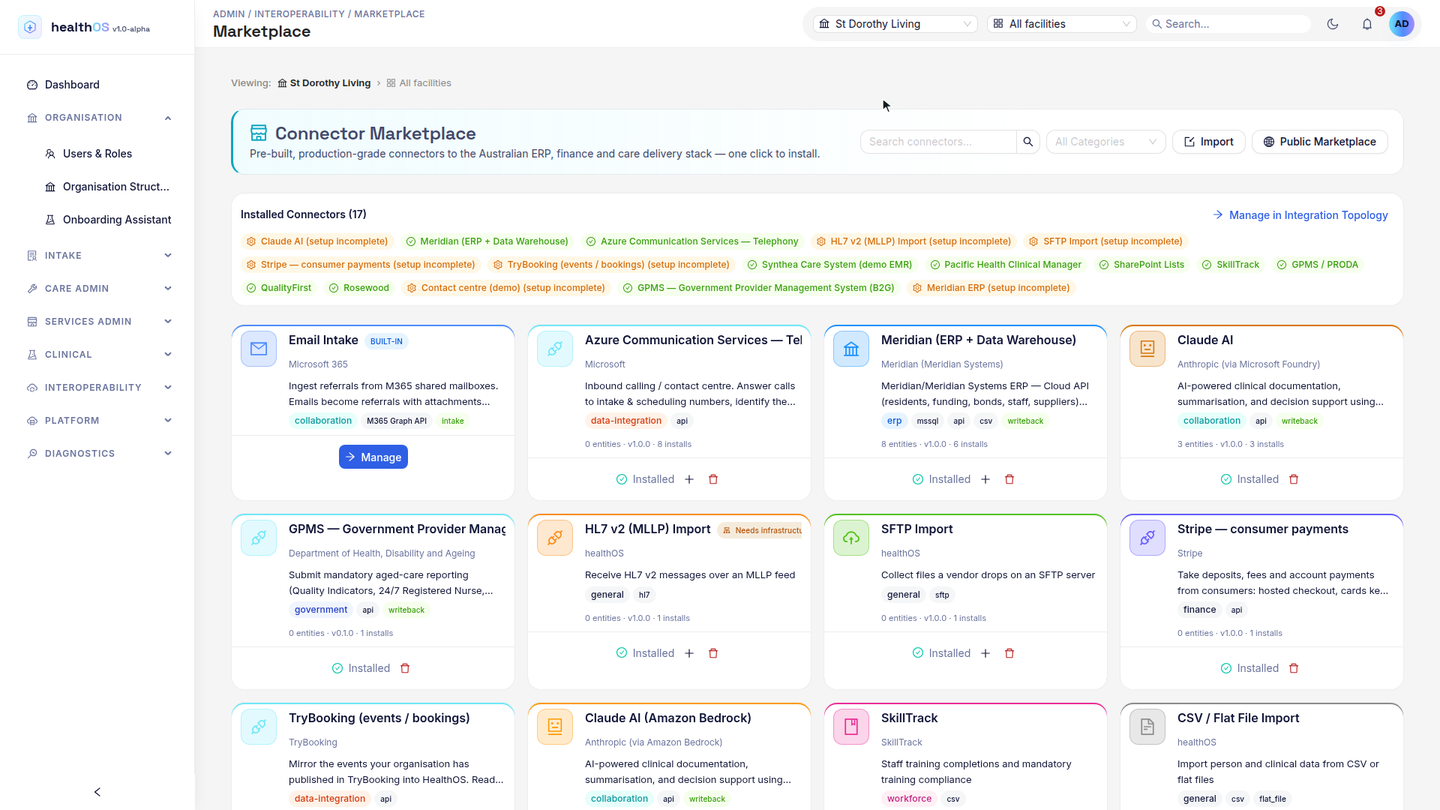The height and width of the screenshot is (810, 1440).
Task: Focus the Search connectors field
Action: tap(938, 142)
